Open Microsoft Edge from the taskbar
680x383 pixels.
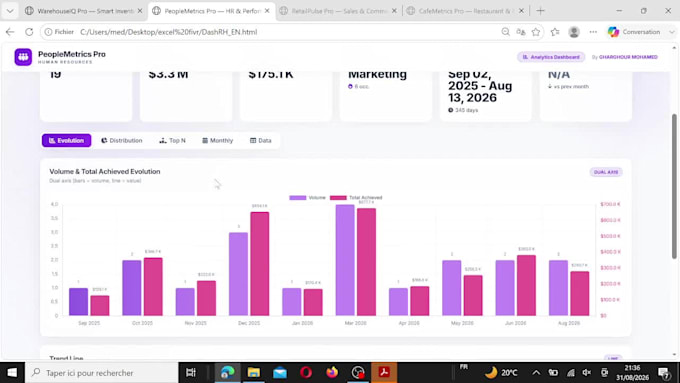[x=227, y=373]
